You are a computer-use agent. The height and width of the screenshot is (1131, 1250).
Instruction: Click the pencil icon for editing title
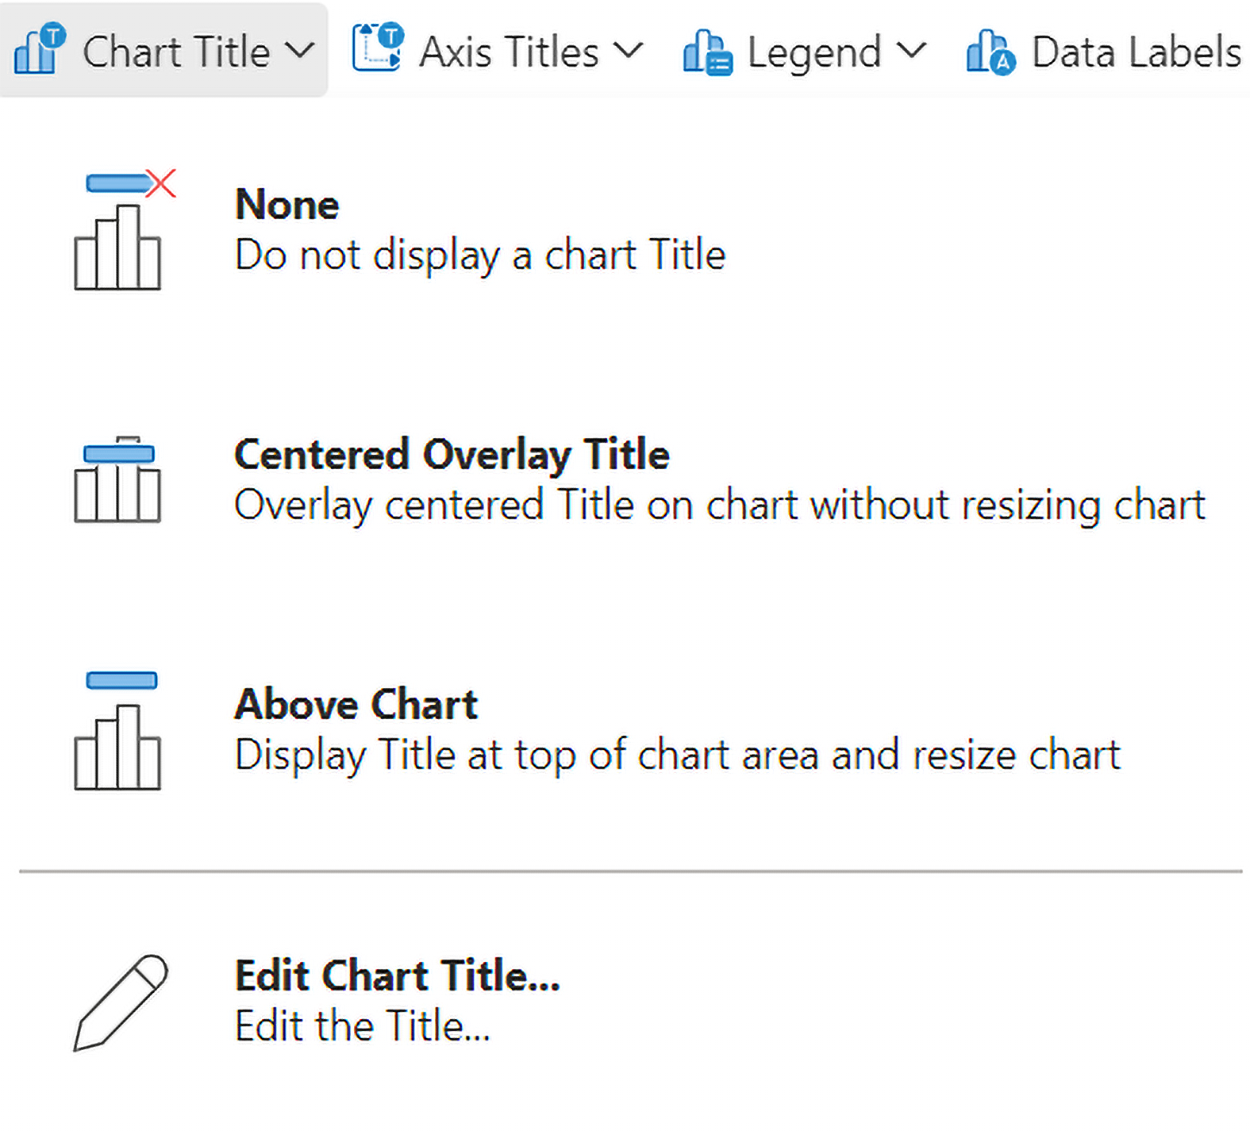pos(120,1002)
